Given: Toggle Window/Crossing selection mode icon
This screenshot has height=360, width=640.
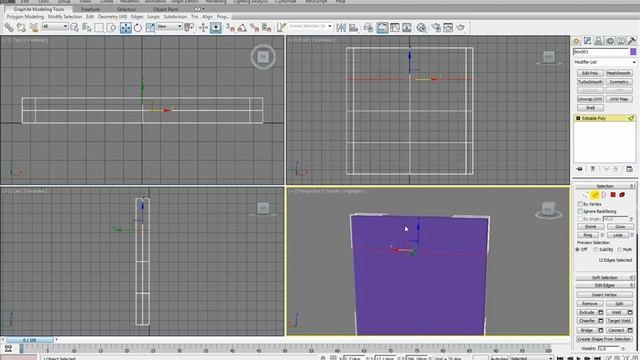Looking at the screenshot, I should point(111,27).
